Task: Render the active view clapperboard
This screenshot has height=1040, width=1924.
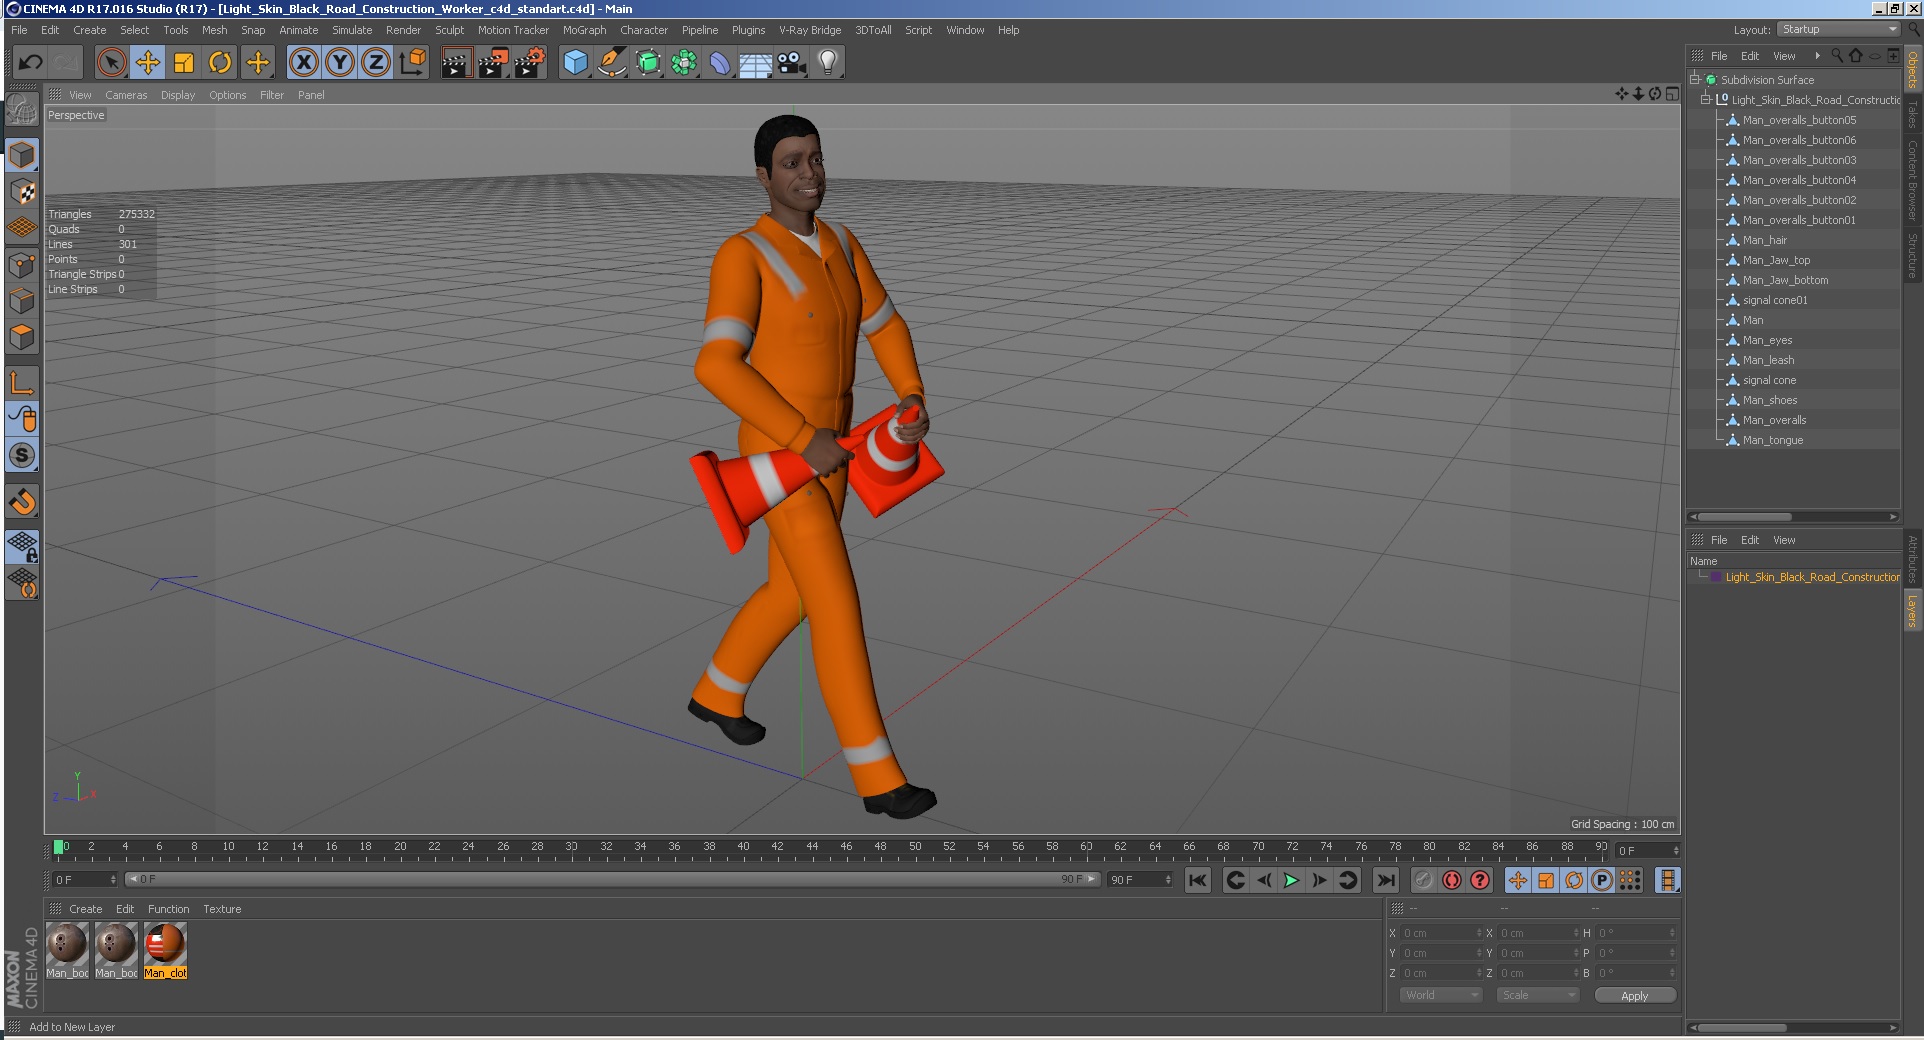Action: point(456,63)
